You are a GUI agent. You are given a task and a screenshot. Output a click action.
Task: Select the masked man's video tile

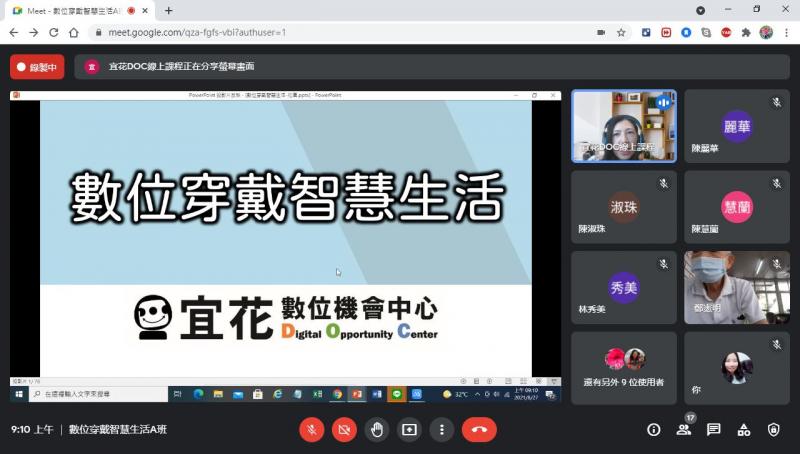(x=737, y=287)
